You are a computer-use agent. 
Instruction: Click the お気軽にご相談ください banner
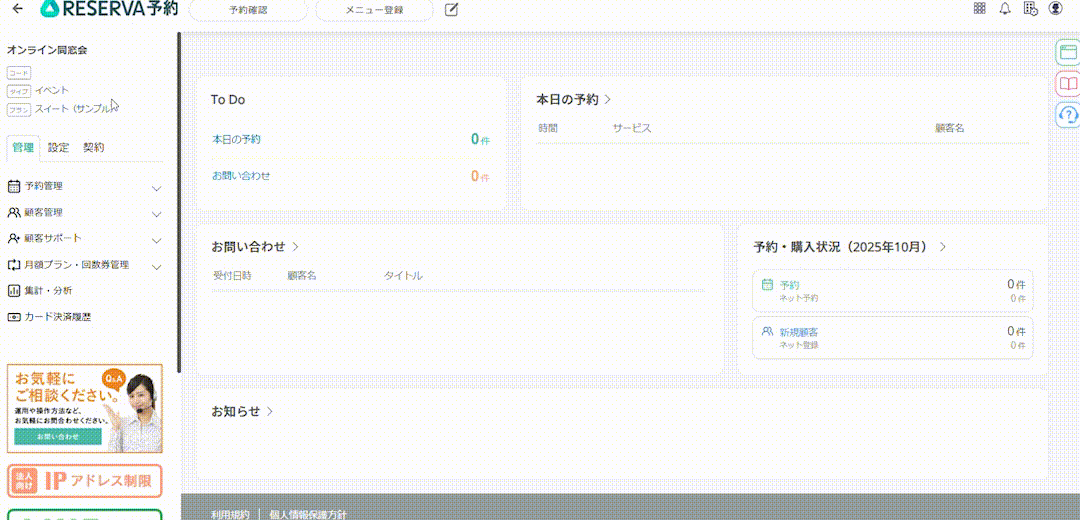85,408
